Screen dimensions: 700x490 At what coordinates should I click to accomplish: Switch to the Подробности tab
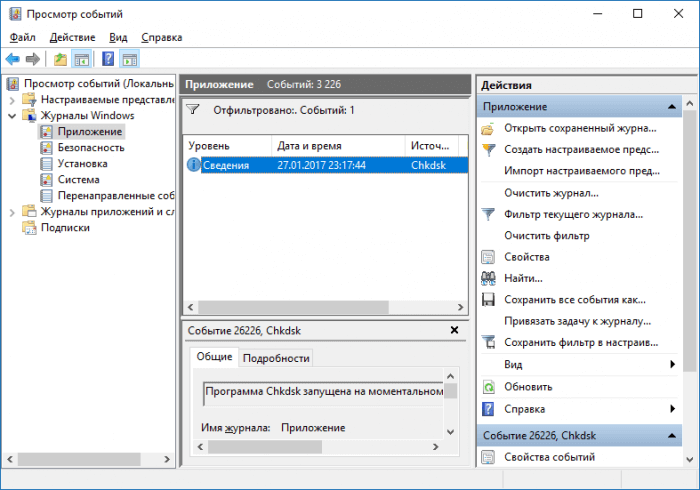276,358
